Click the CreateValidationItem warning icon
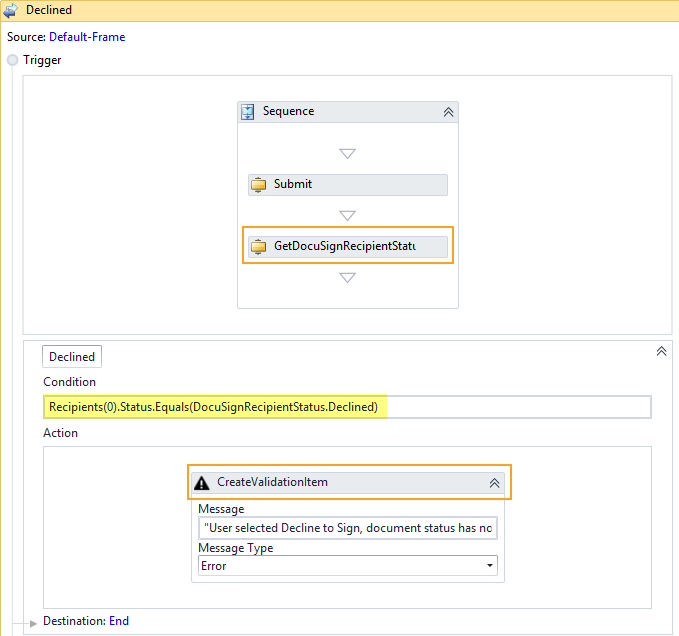This screenshot has width=679, height=636. pyautogui.click(x=202, y=482)
